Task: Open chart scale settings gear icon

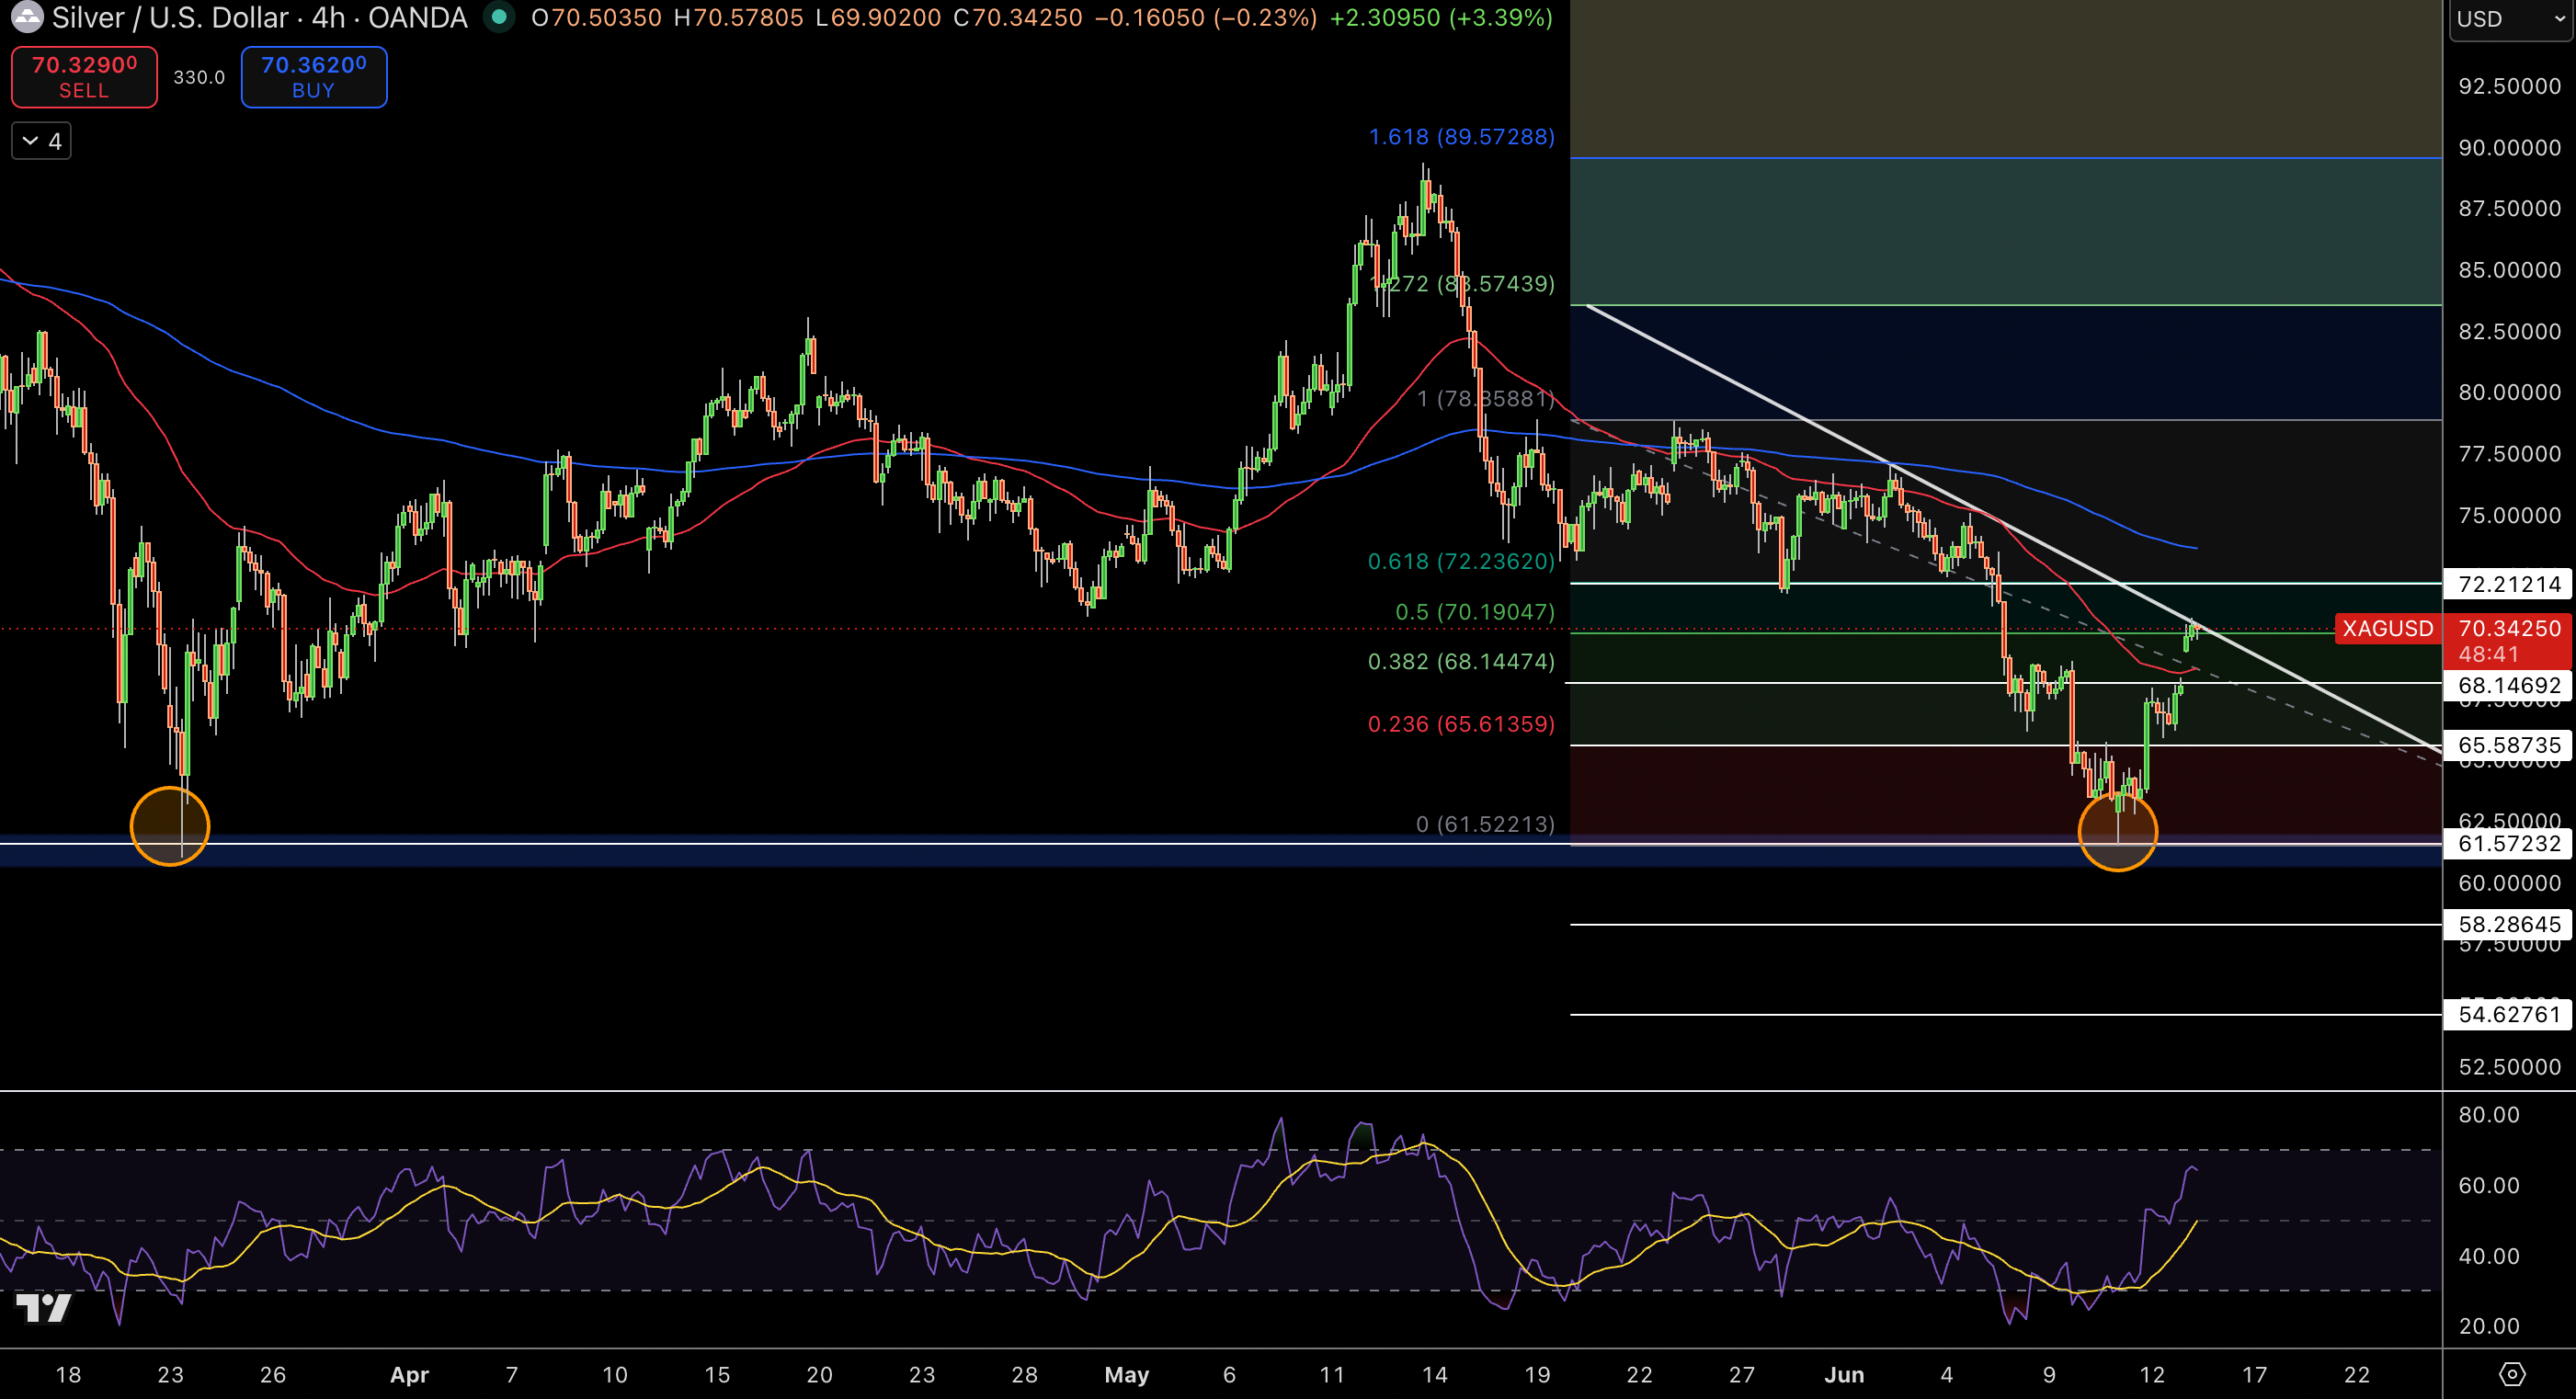Action: tap(2512, 1374)
